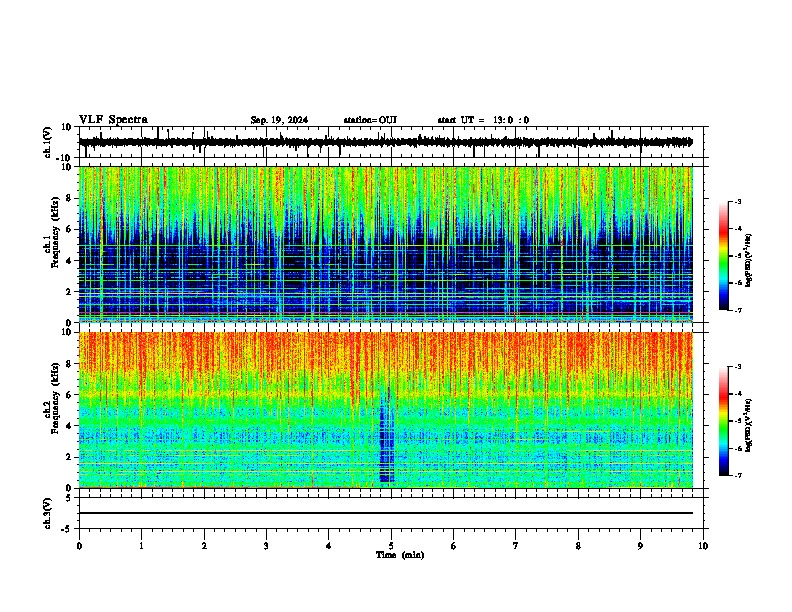
Task: Click the "station=OUI" header label
Action: tap(370, 120)
